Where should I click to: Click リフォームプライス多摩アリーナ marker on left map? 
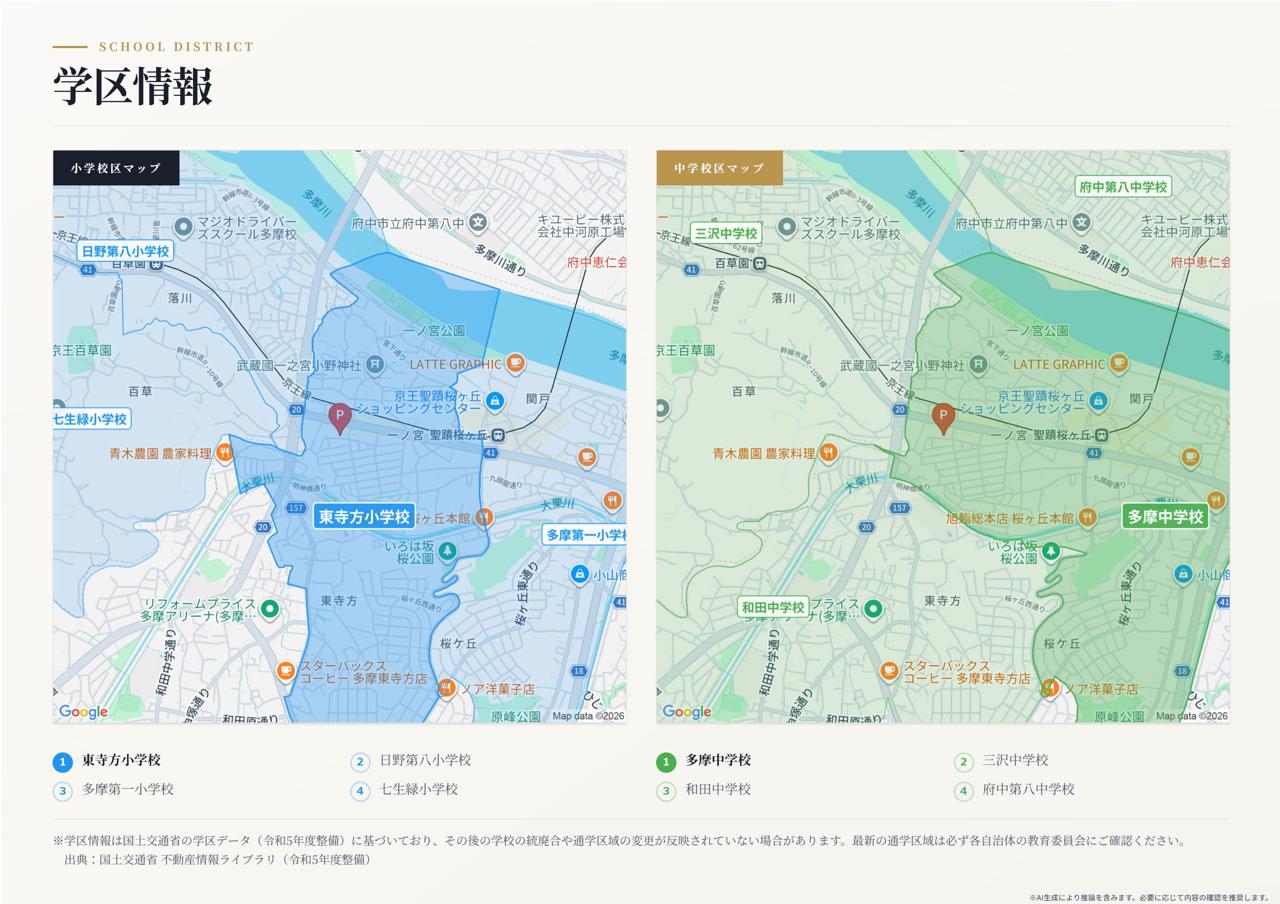point(269,608)
